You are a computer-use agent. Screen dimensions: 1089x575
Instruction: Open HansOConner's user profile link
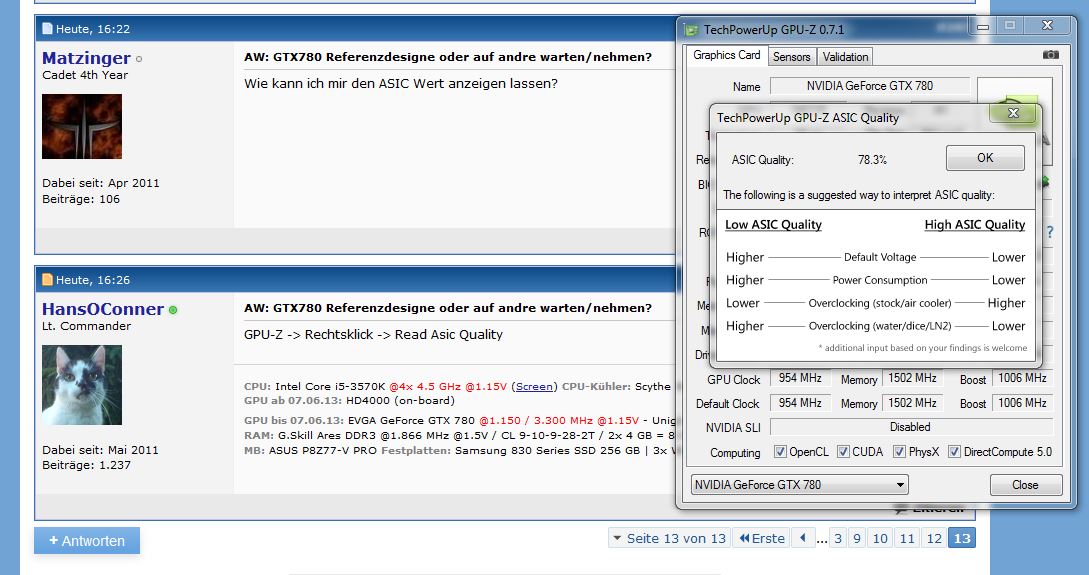103,309
